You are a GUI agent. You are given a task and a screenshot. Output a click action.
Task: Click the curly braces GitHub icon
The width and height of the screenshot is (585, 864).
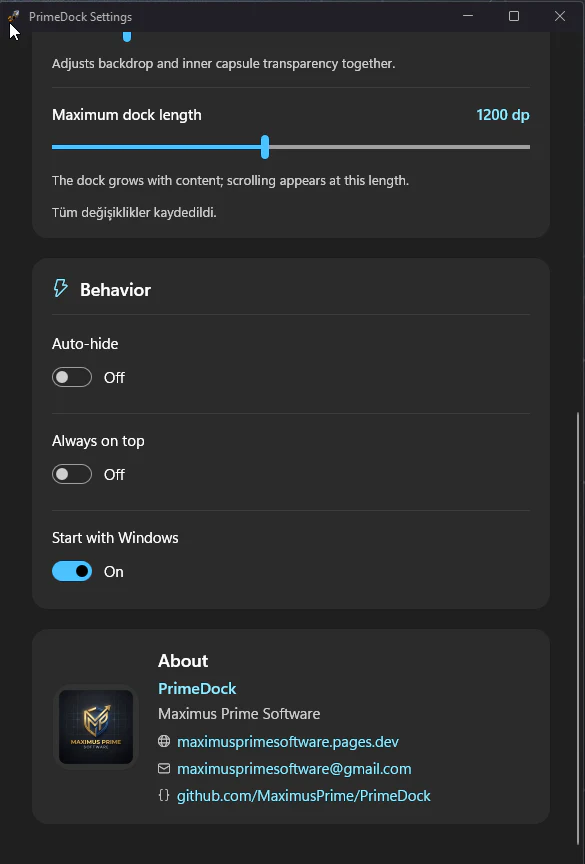tap(164, 795)
